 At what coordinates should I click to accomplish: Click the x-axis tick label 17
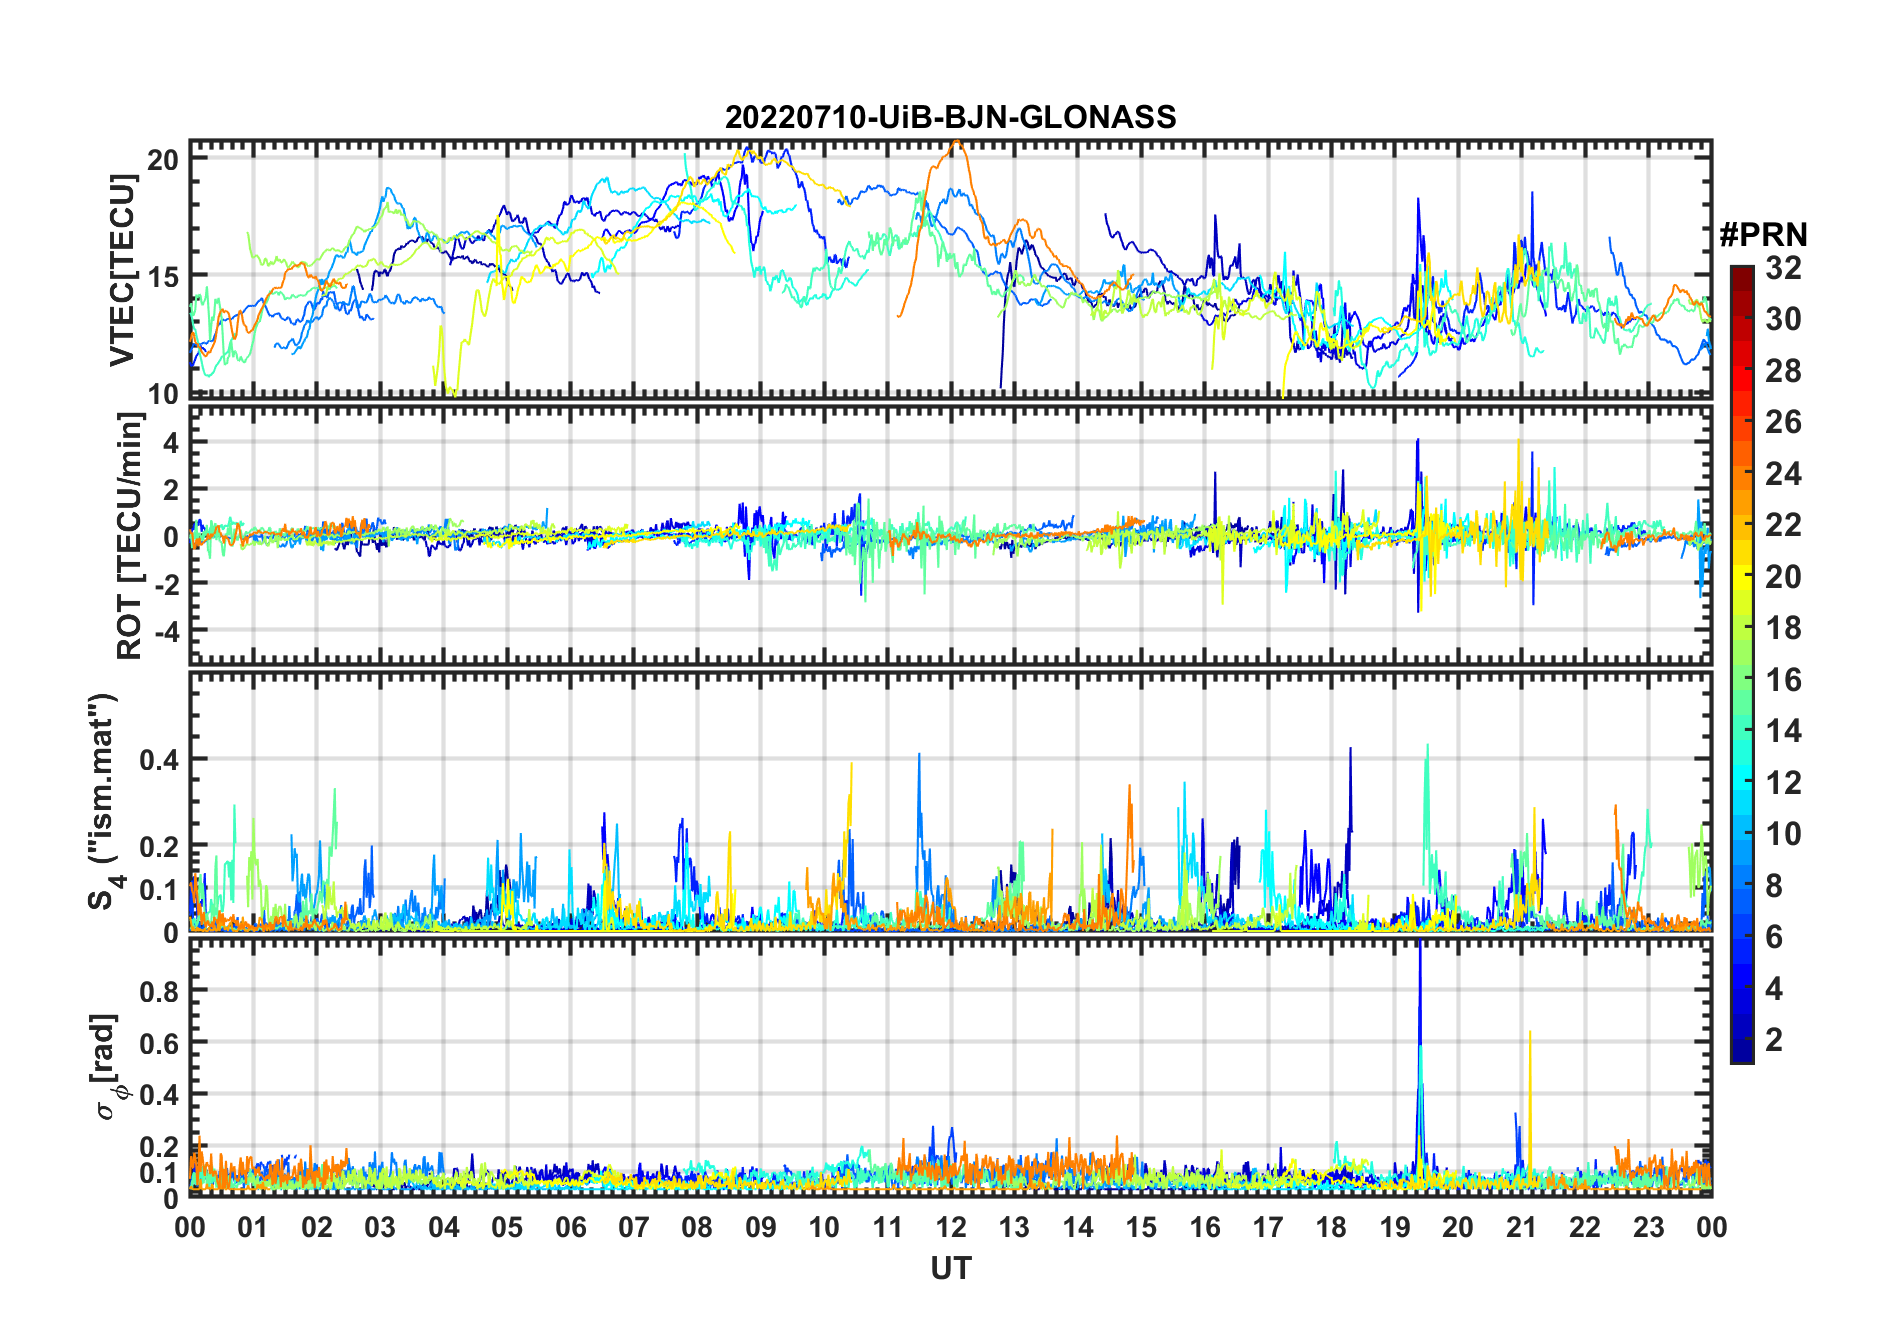tap(1268, 1227)
